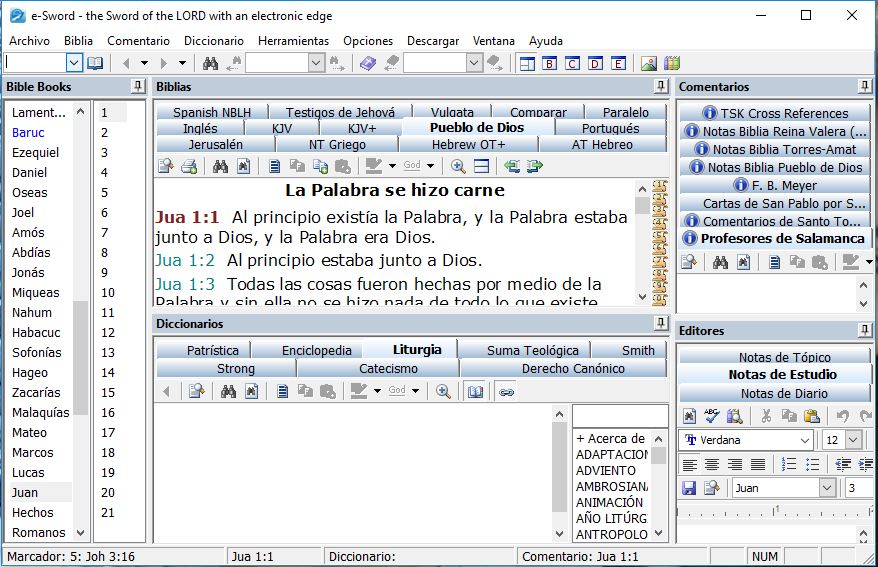
Task: Click the ADVIENTO dictionary entry
Action: pyautogui.click(x=605, y=471)
